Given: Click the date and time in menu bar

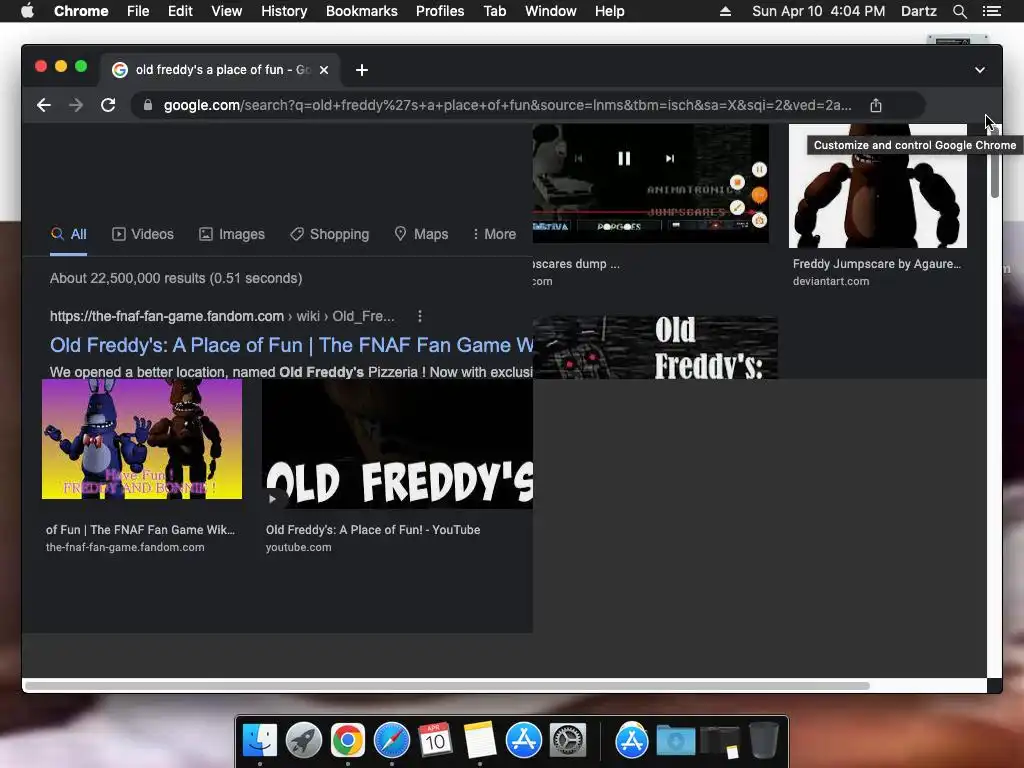Looking at the screenshot, I should (x=819, y=11).
